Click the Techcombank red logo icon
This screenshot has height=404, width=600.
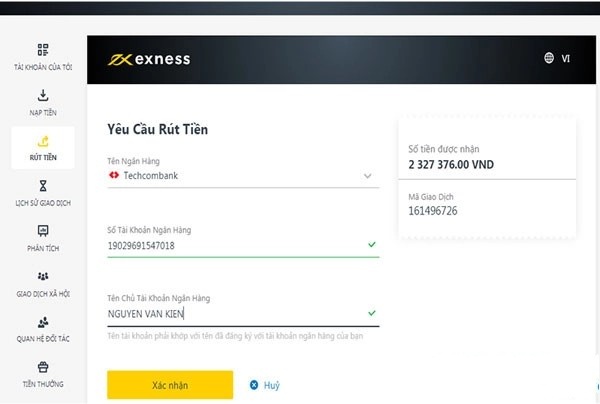tap(114, 175)
